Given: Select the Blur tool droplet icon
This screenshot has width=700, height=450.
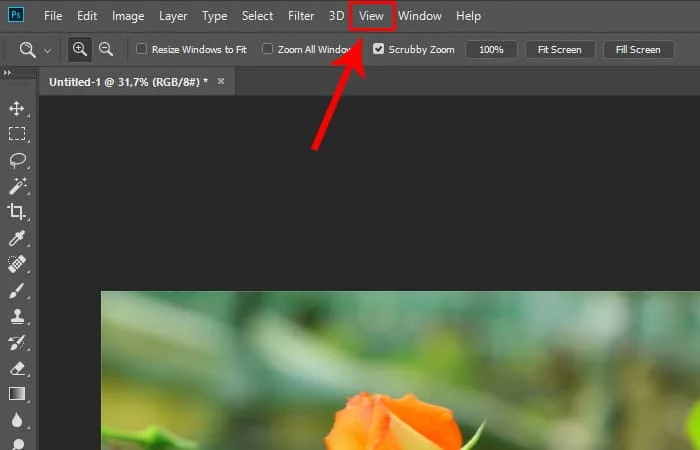Looking at the screenshot, I should (x=17, y=420).
